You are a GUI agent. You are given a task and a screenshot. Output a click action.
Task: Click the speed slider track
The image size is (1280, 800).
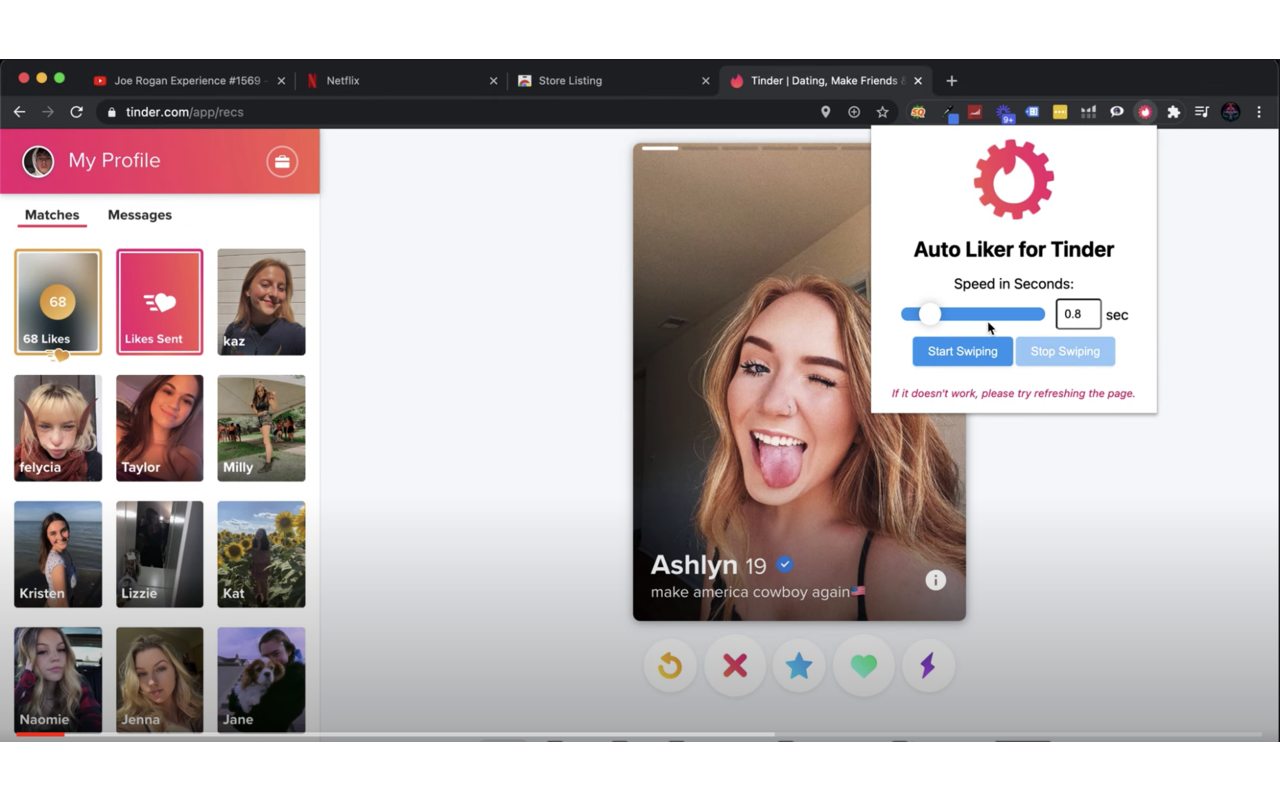click(973, 314)
